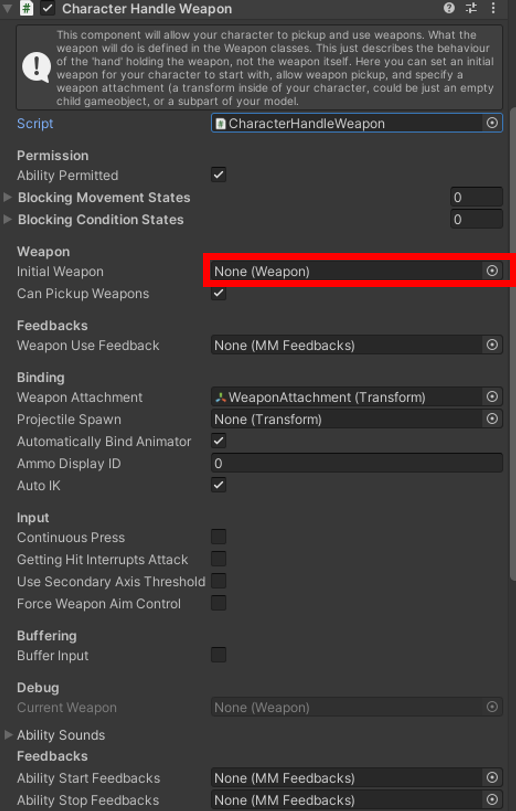Open component three-dot context menu
Viewport: 516px width, 811px height.
tap(493, 8)
